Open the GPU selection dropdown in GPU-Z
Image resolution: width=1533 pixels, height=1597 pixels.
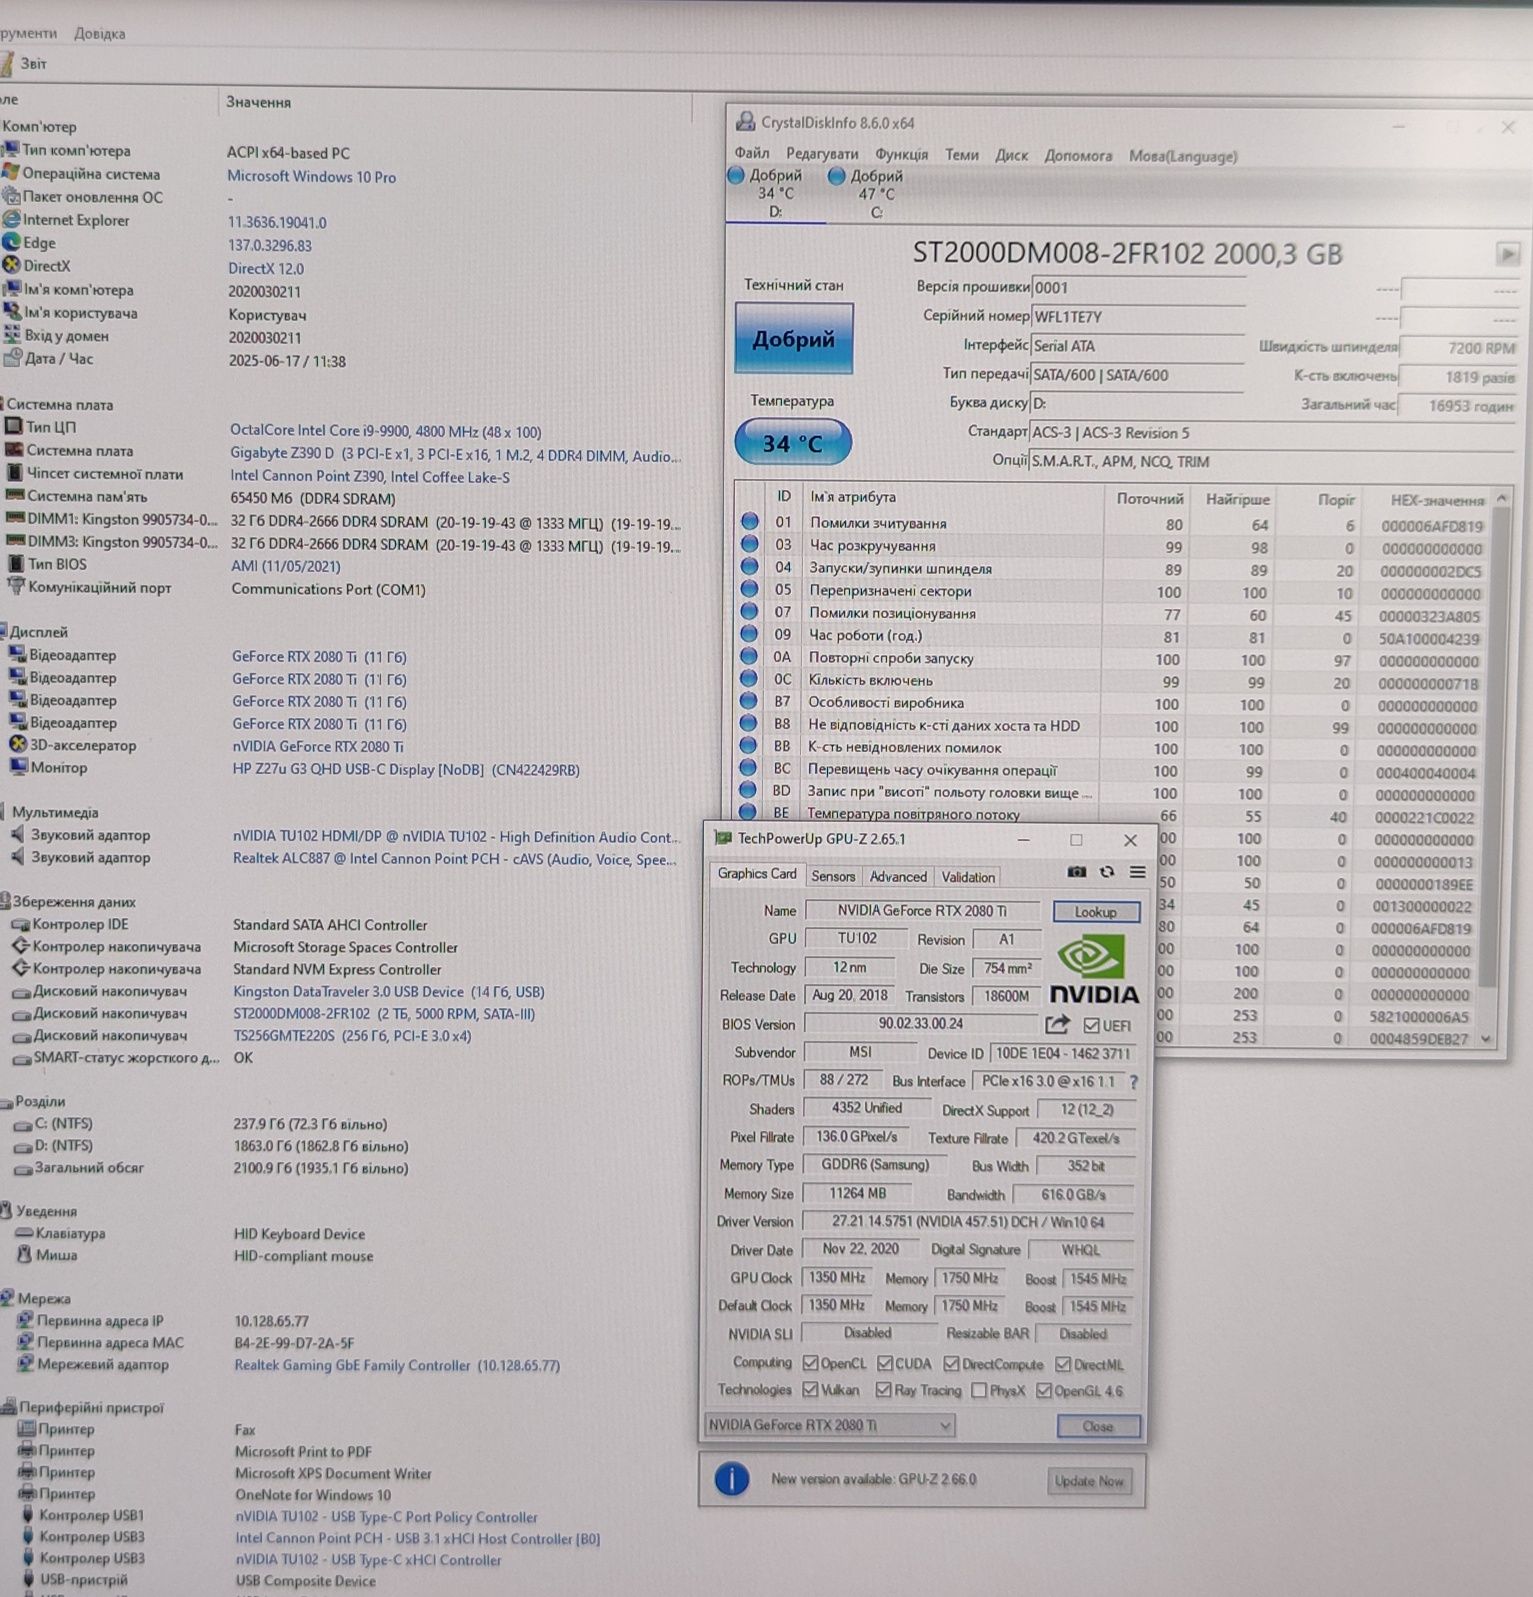830,1425
